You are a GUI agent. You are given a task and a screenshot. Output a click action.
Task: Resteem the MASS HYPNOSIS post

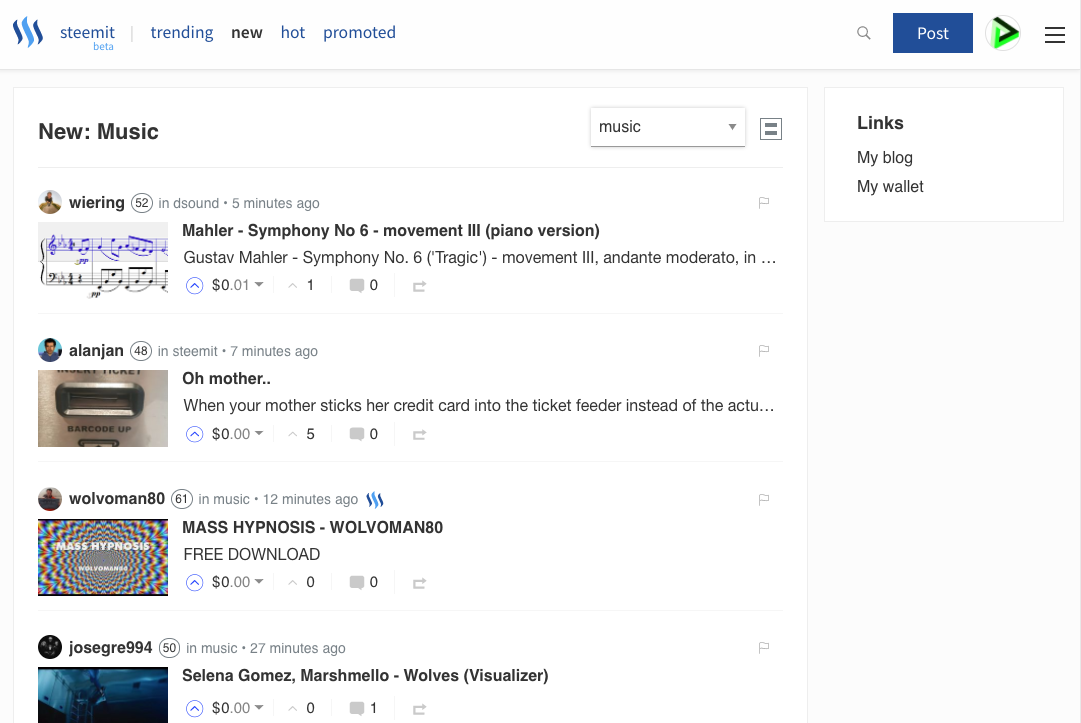click(419, 583)
